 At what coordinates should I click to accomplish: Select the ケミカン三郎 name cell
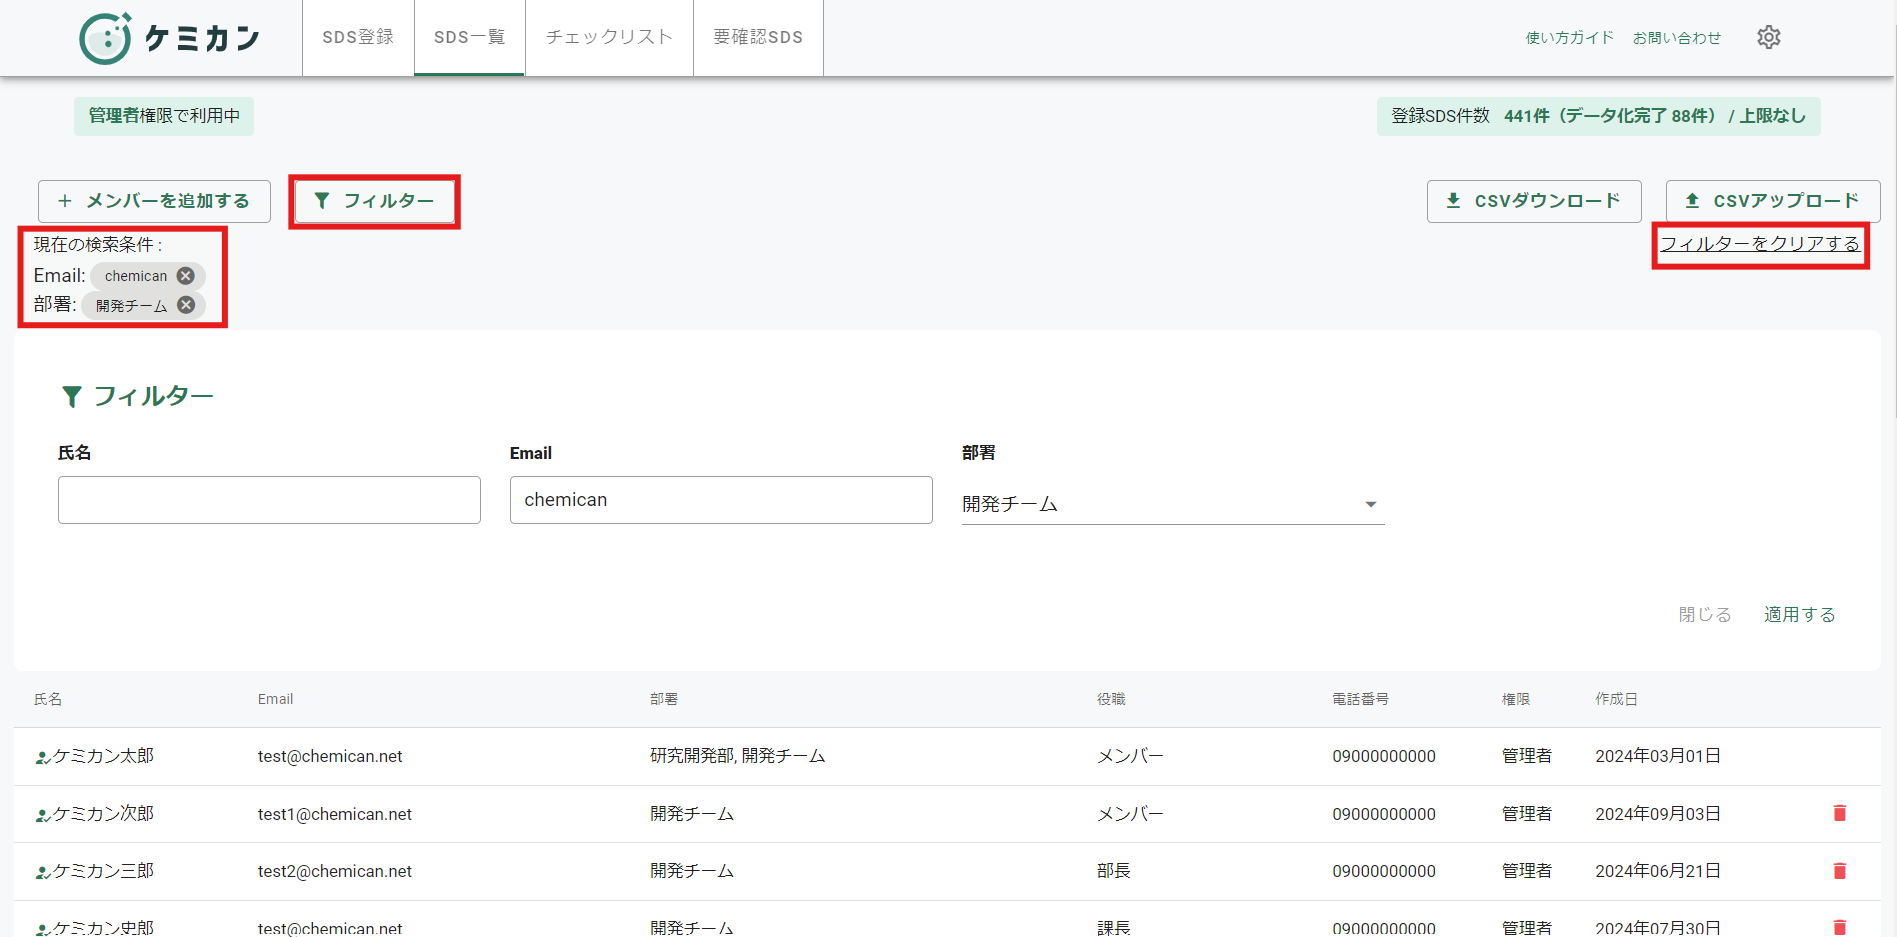tap(103, 871)
